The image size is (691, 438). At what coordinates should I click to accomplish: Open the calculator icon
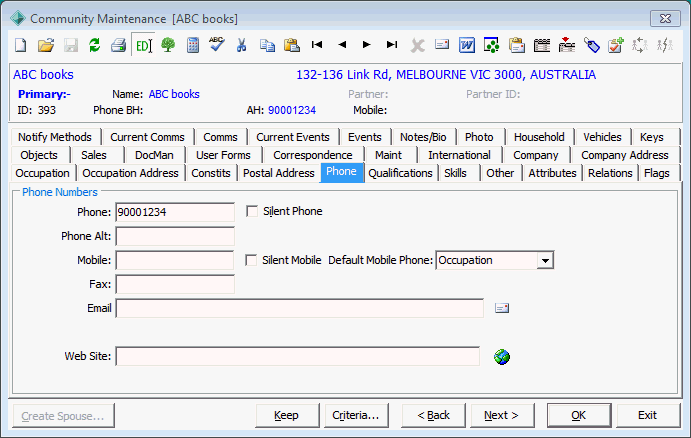point(193,45)
